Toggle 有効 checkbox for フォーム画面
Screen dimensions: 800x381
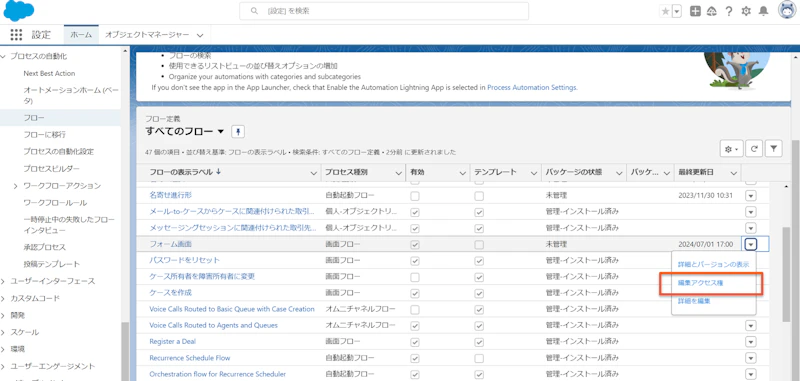[415, 244]
